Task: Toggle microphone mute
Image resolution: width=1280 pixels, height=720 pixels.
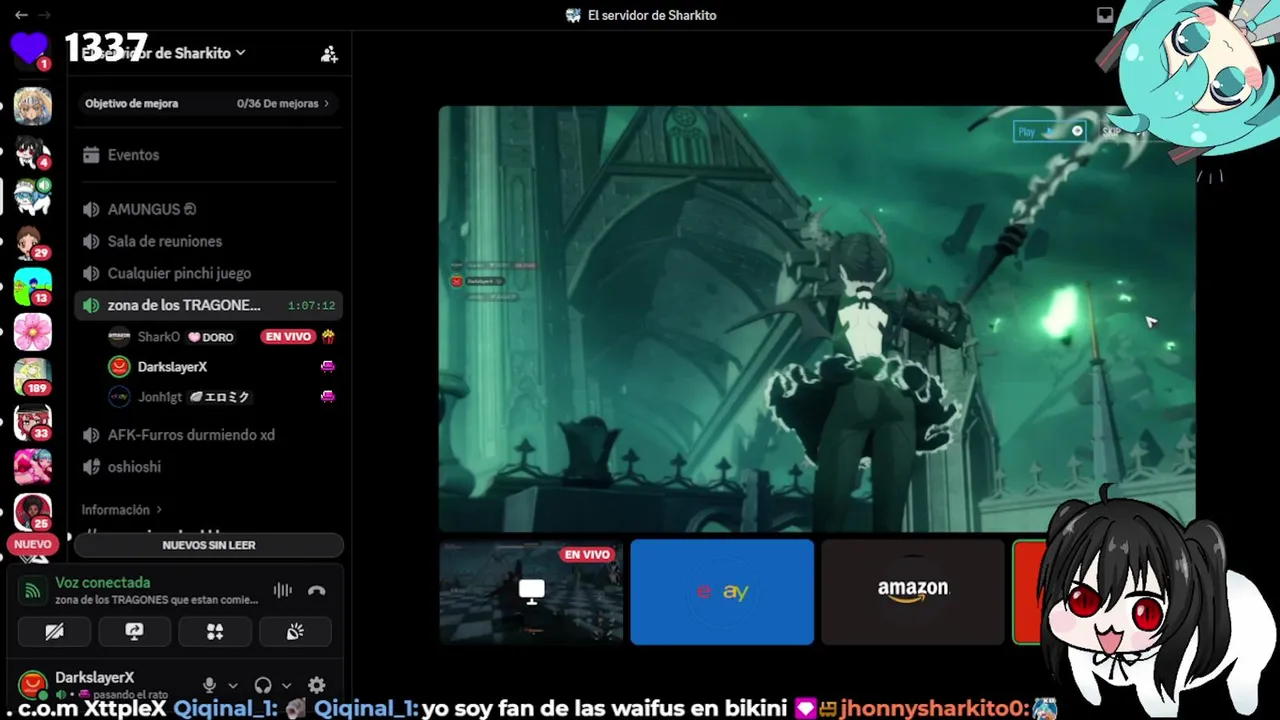Action: click(x=209, y=685)
